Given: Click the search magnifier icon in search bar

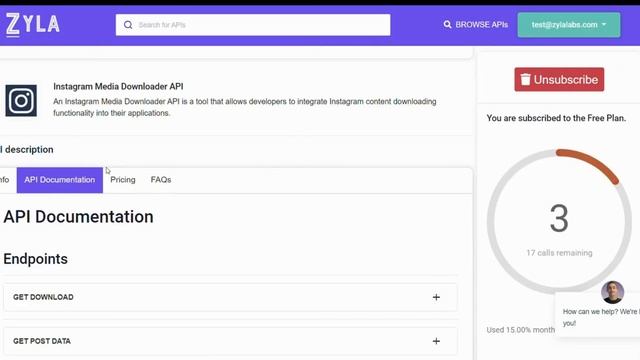Looking at the screenshot, I should [128, 25].
